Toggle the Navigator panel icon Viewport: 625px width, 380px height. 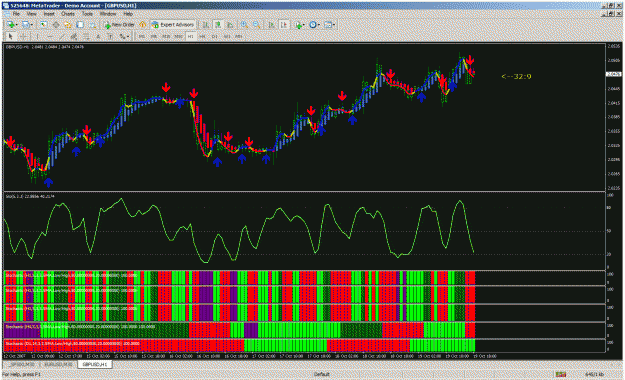(68, 25)
